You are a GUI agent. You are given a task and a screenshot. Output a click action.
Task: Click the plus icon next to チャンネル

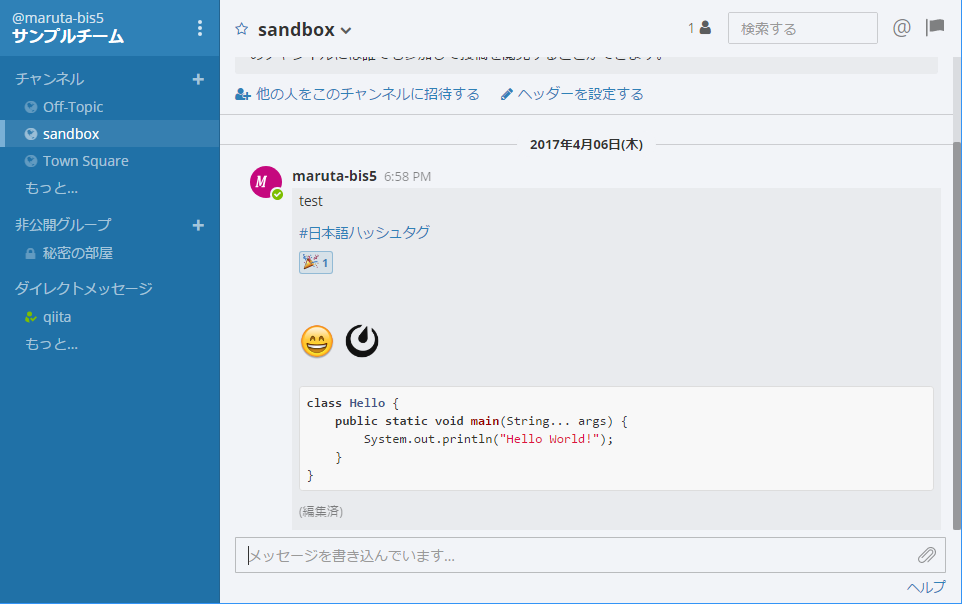pyautogui.click(x=198, y=79)
